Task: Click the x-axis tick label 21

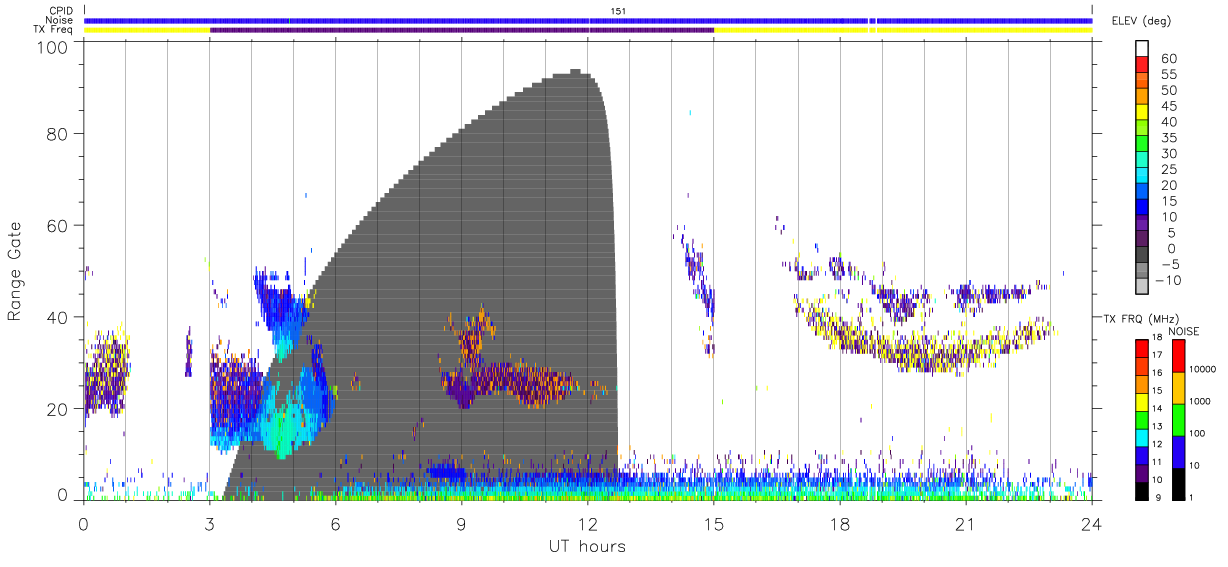Action: pos(965,523)
